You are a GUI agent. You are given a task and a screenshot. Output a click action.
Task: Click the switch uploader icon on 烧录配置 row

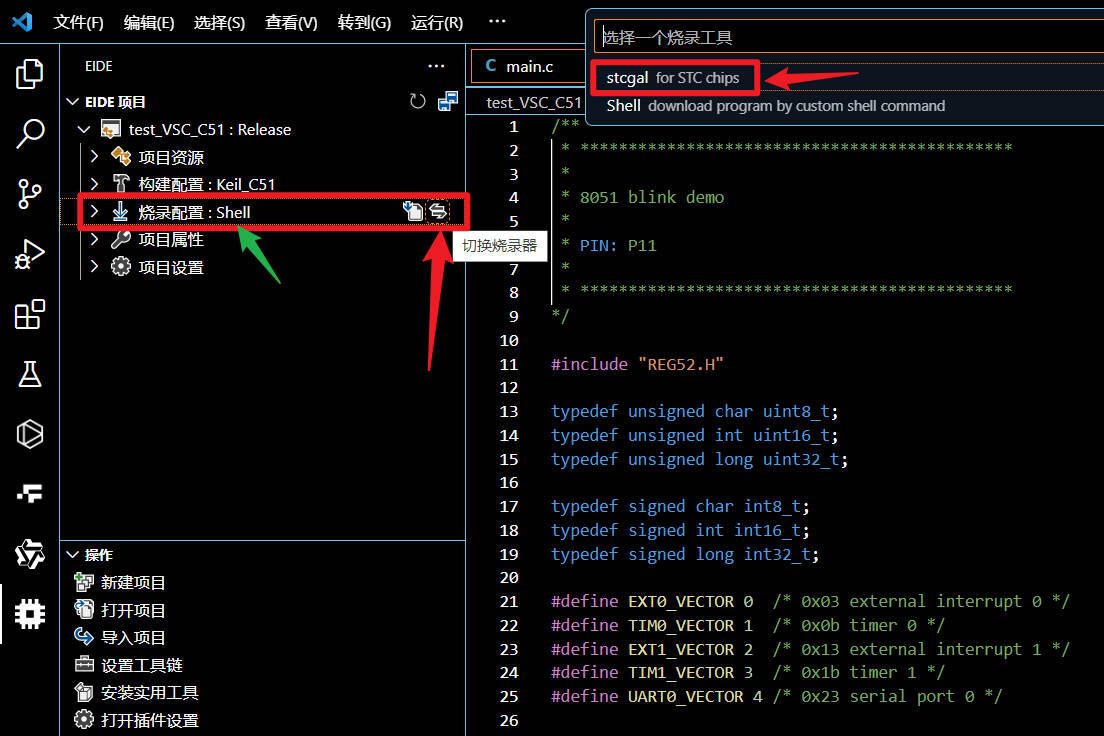click(439, 211)
